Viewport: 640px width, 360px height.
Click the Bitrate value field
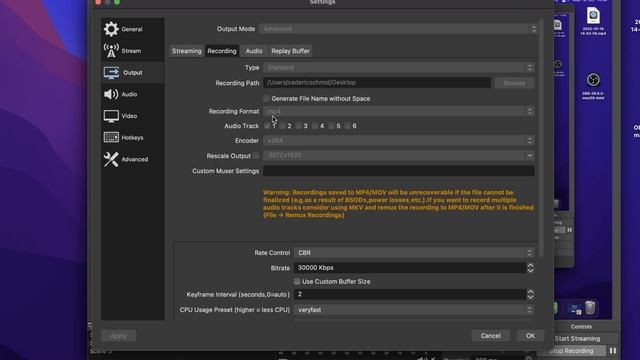pyautogui.click(x=410, y=268)
